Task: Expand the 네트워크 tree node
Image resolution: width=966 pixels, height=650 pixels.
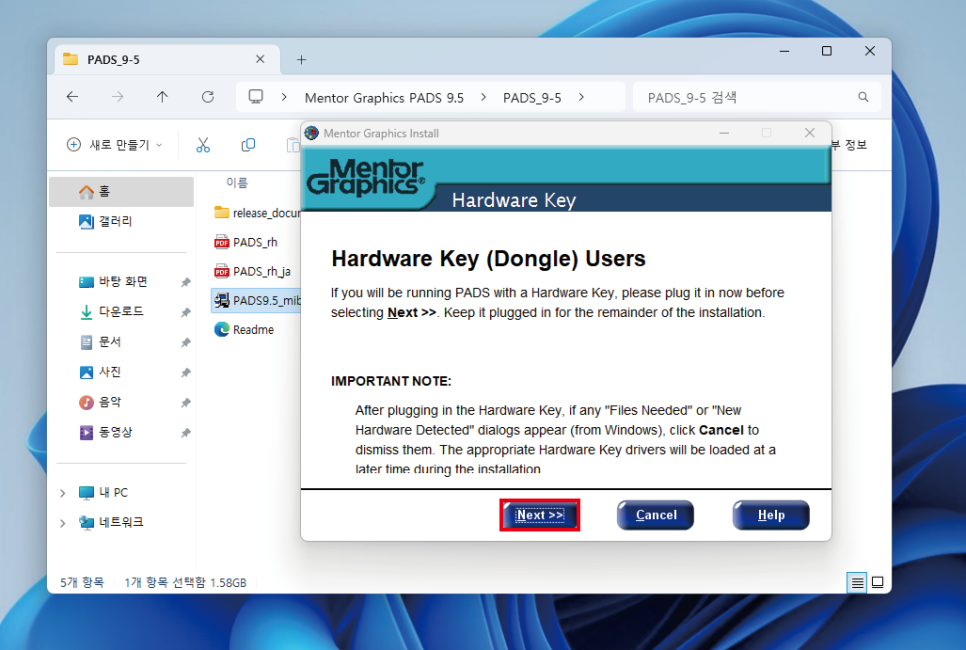Action: (x=62, y=523)
